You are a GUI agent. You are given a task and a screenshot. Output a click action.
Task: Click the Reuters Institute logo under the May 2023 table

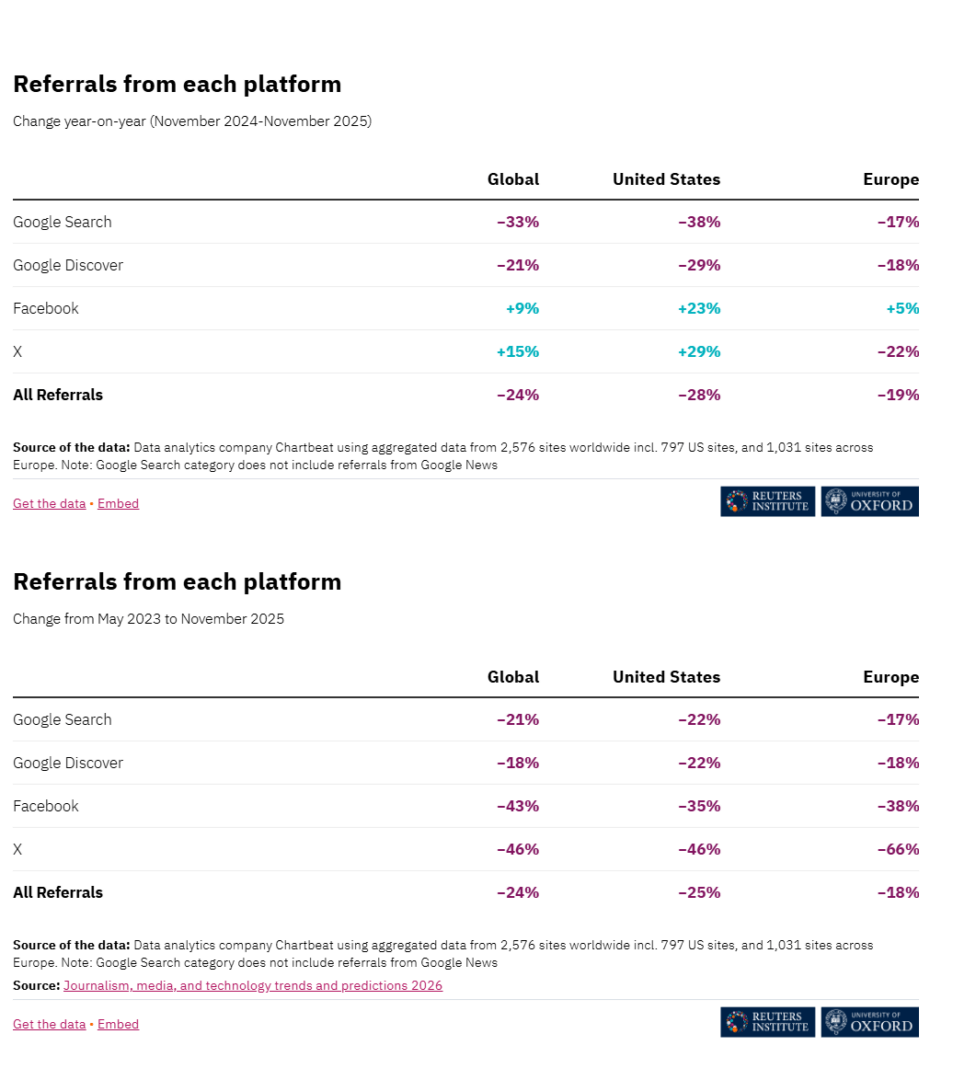tap(767, 1022)
